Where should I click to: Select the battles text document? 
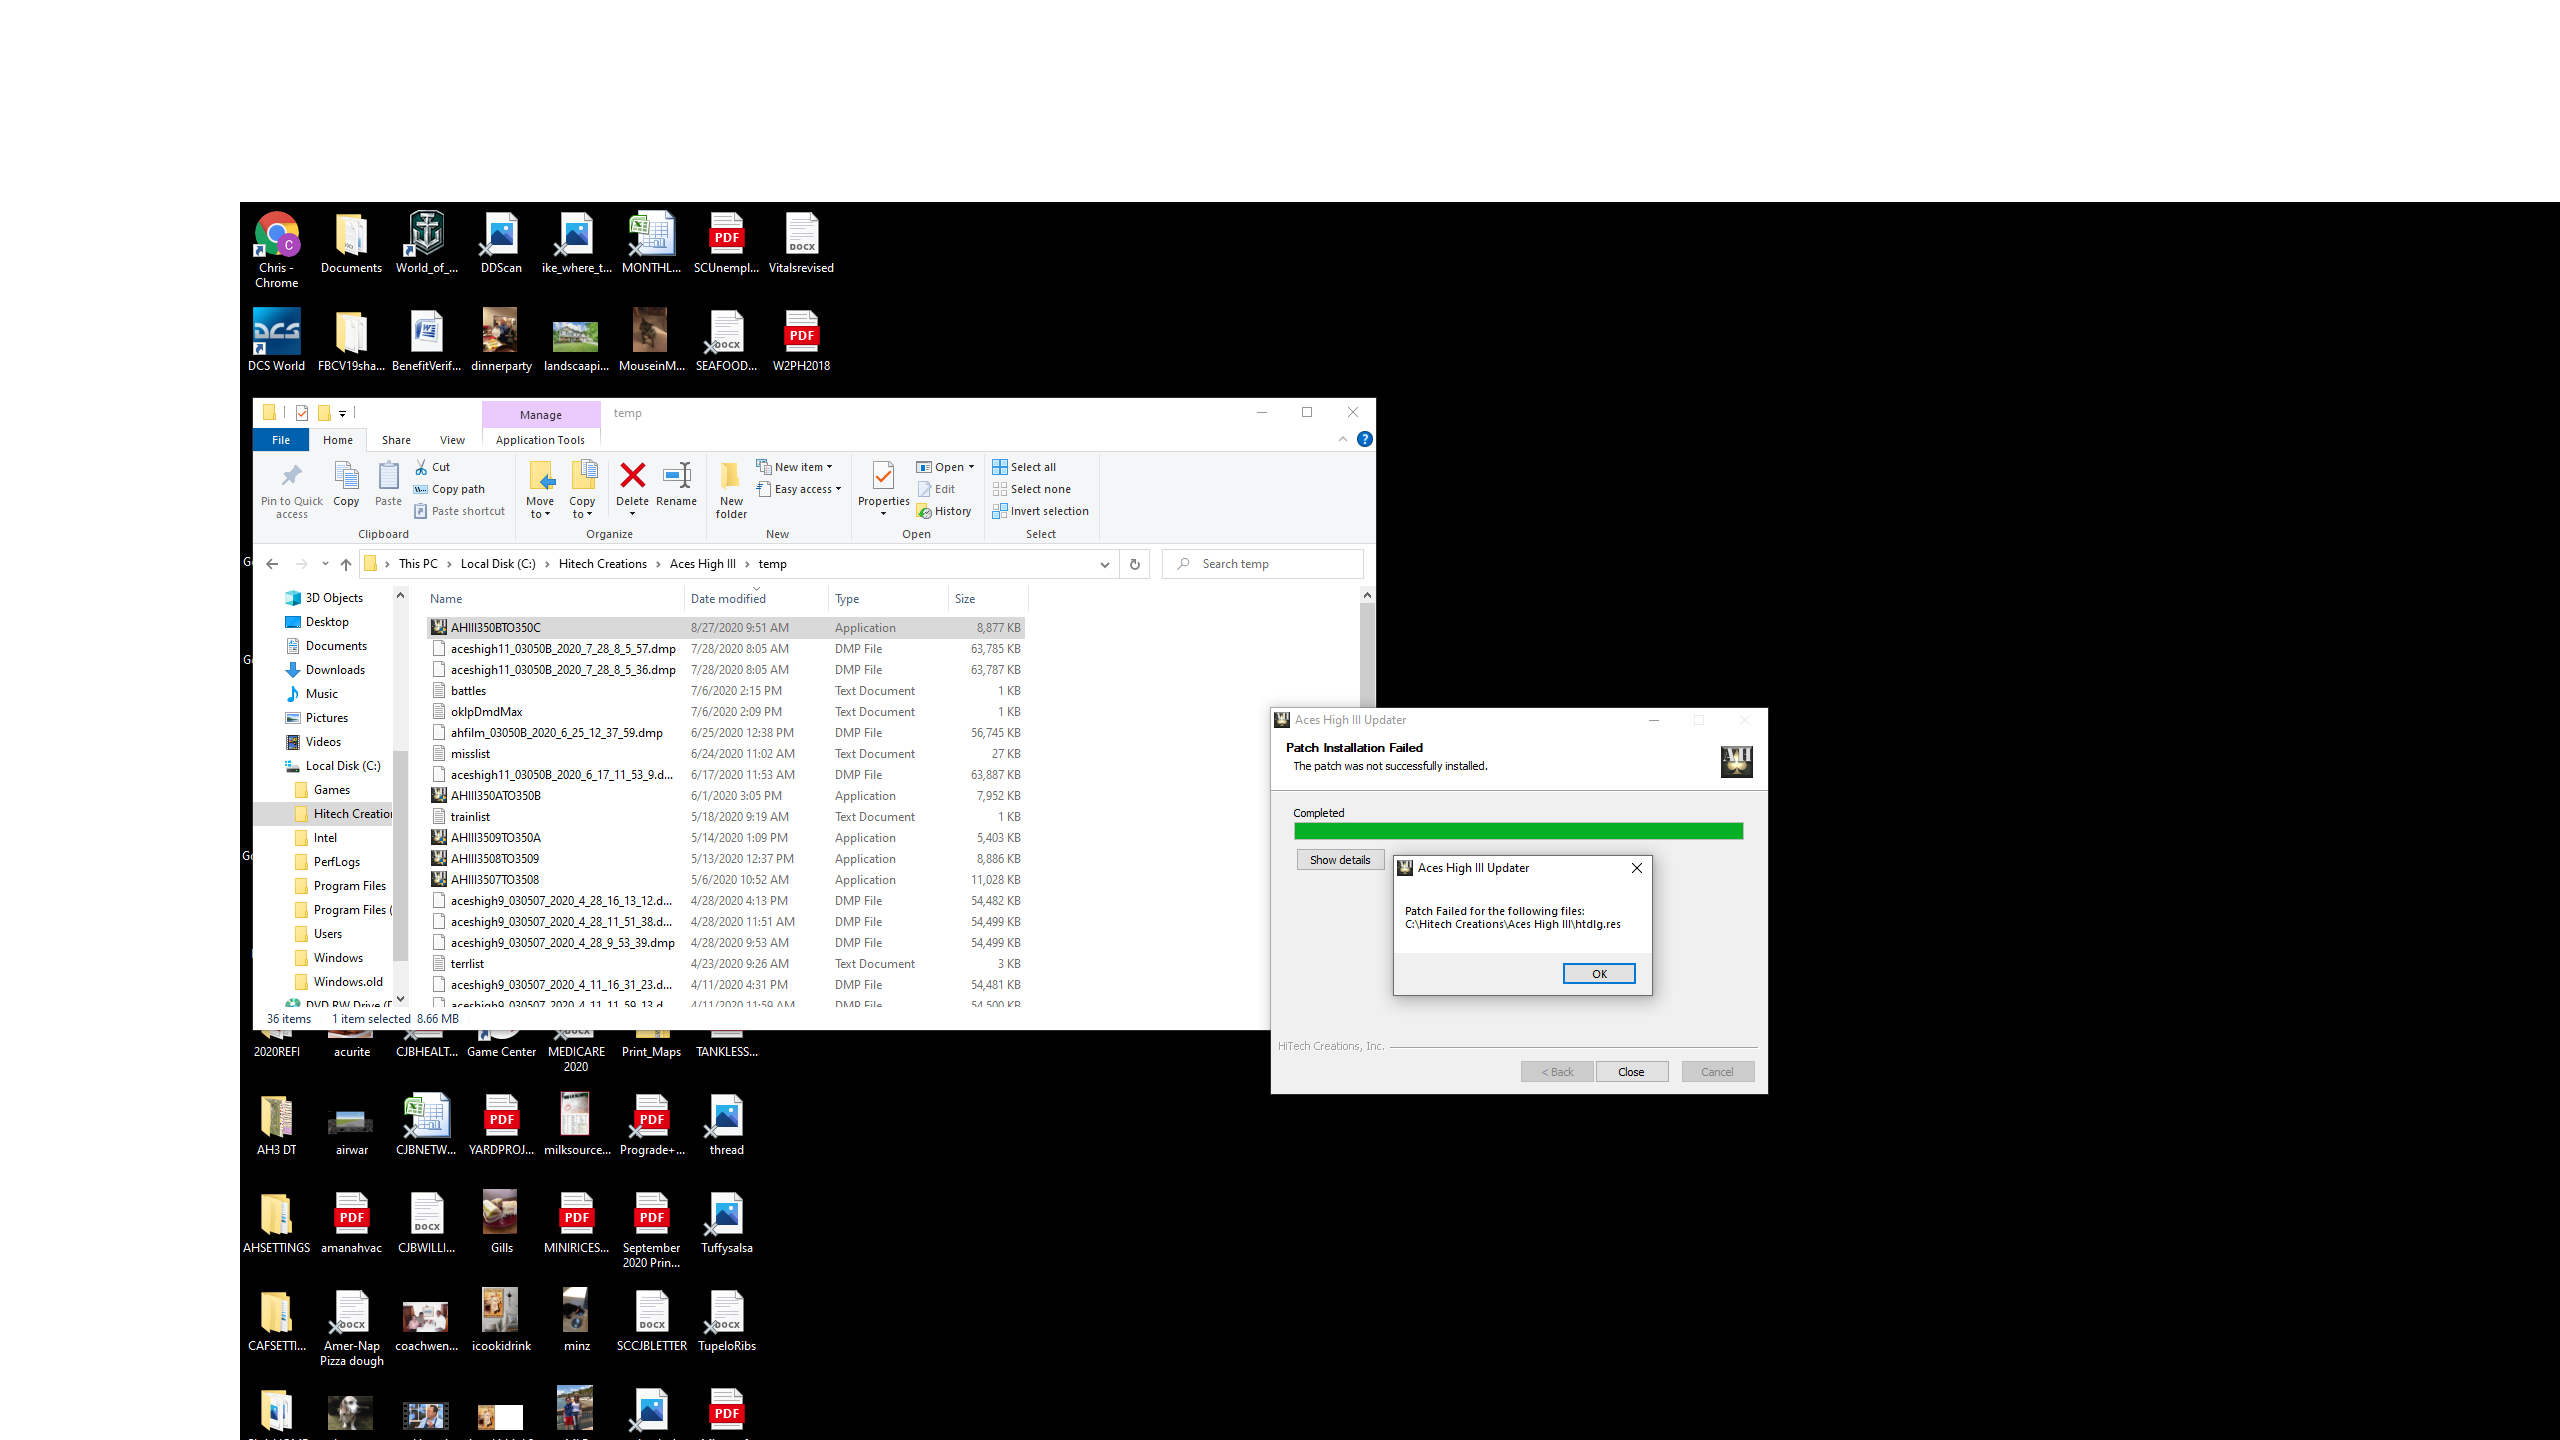726,691
